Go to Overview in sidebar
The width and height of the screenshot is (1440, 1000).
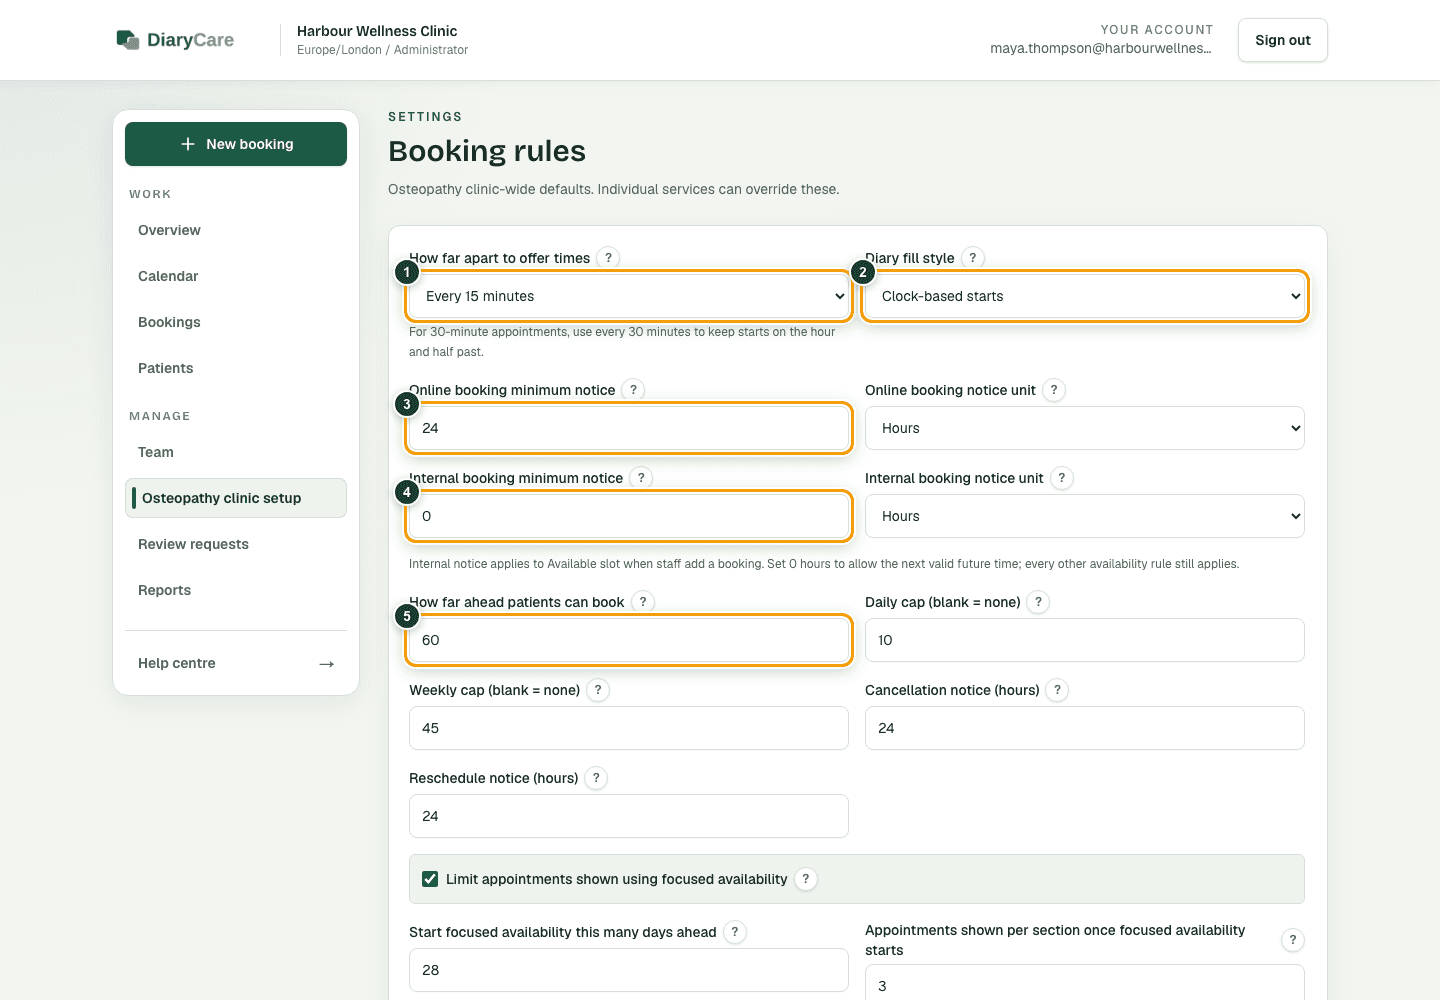(236, 230)
